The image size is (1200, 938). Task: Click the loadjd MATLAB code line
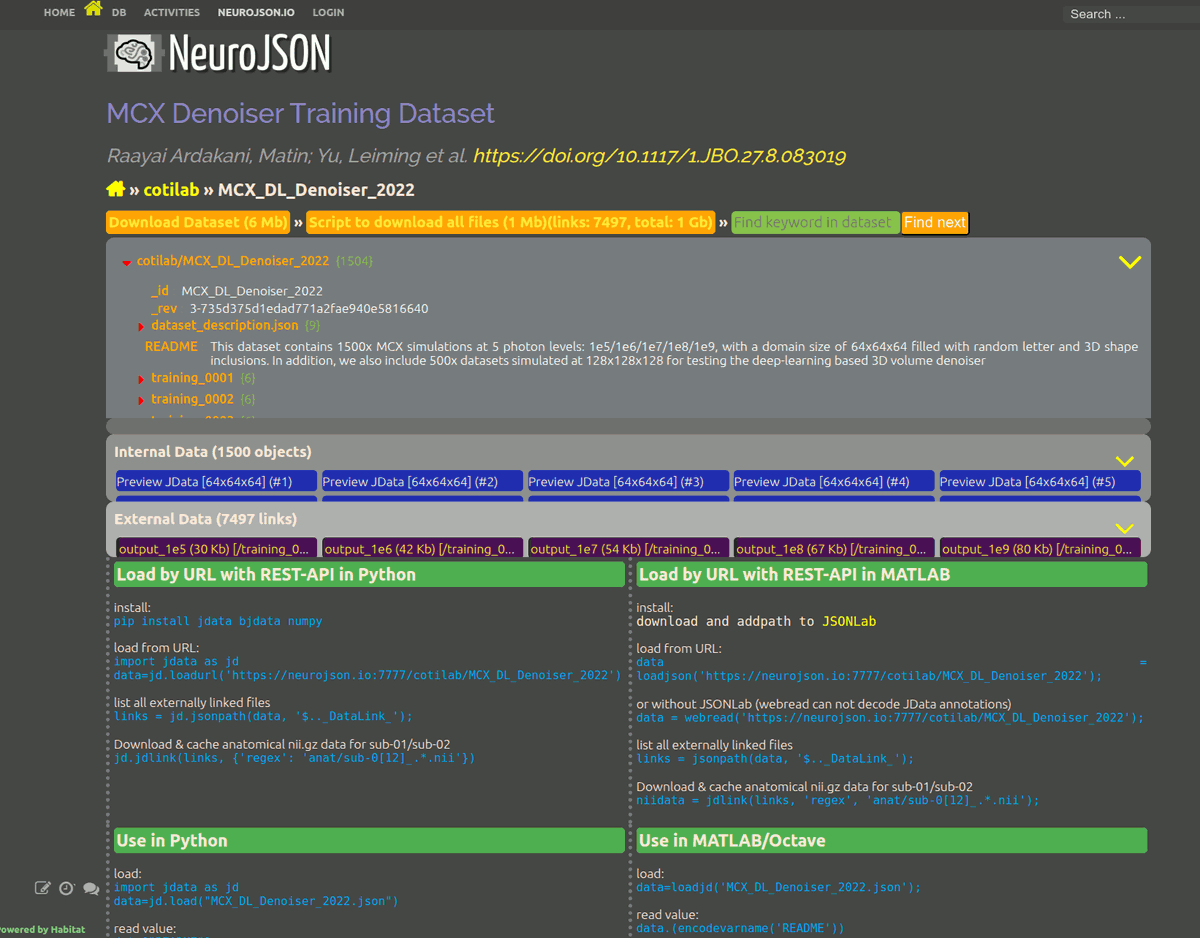779,887
